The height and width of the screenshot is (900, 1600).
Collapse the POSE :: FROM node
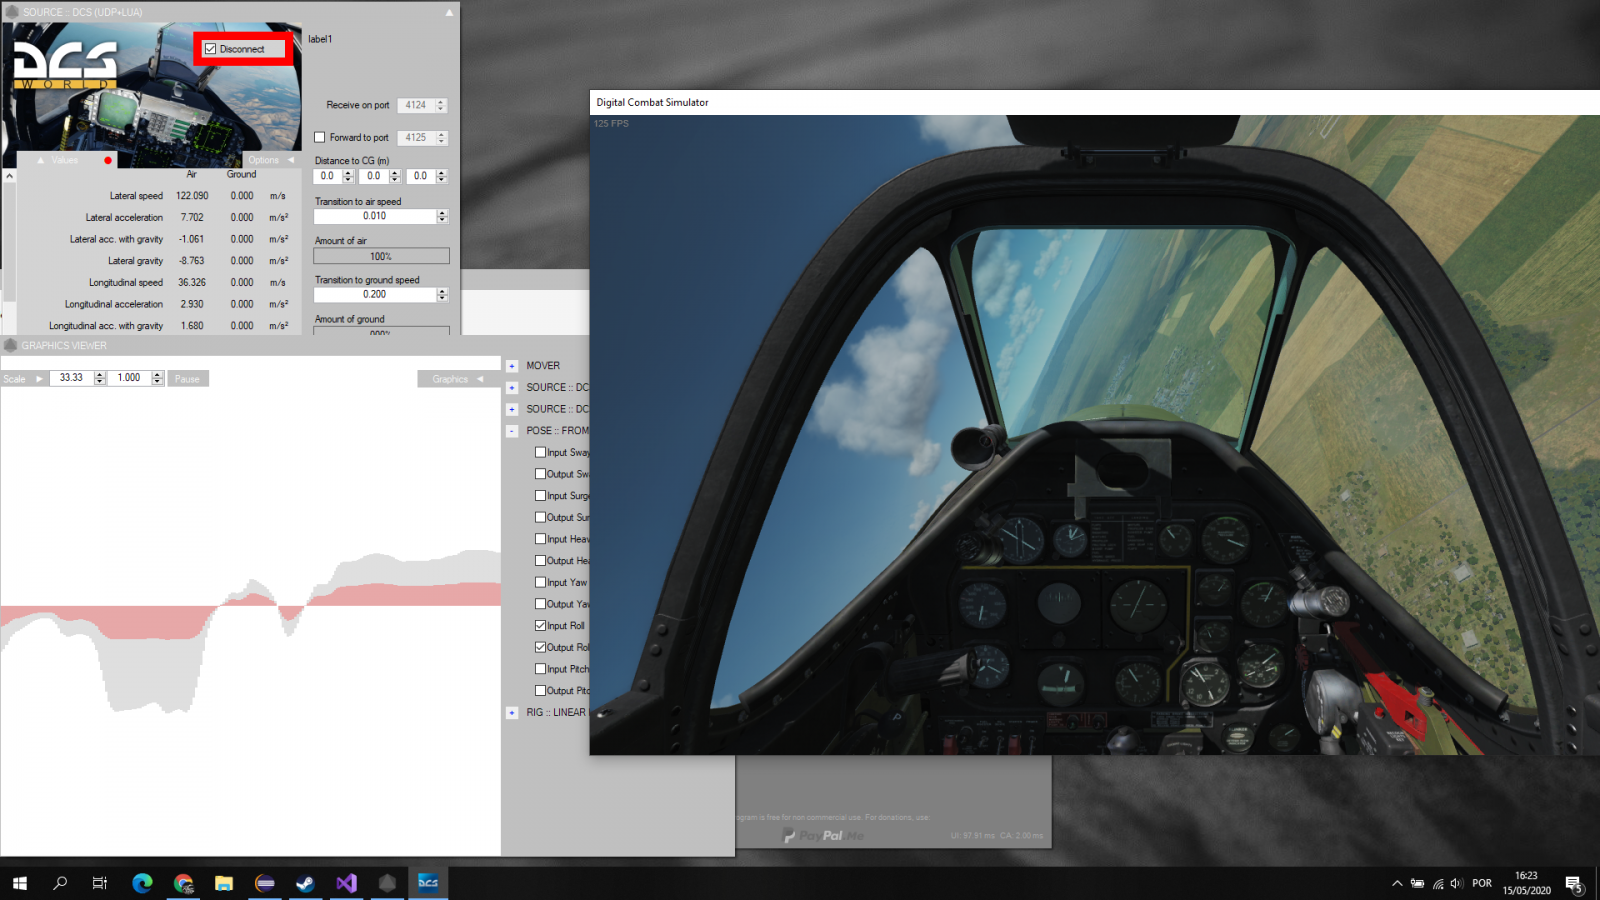coord(512,431)
